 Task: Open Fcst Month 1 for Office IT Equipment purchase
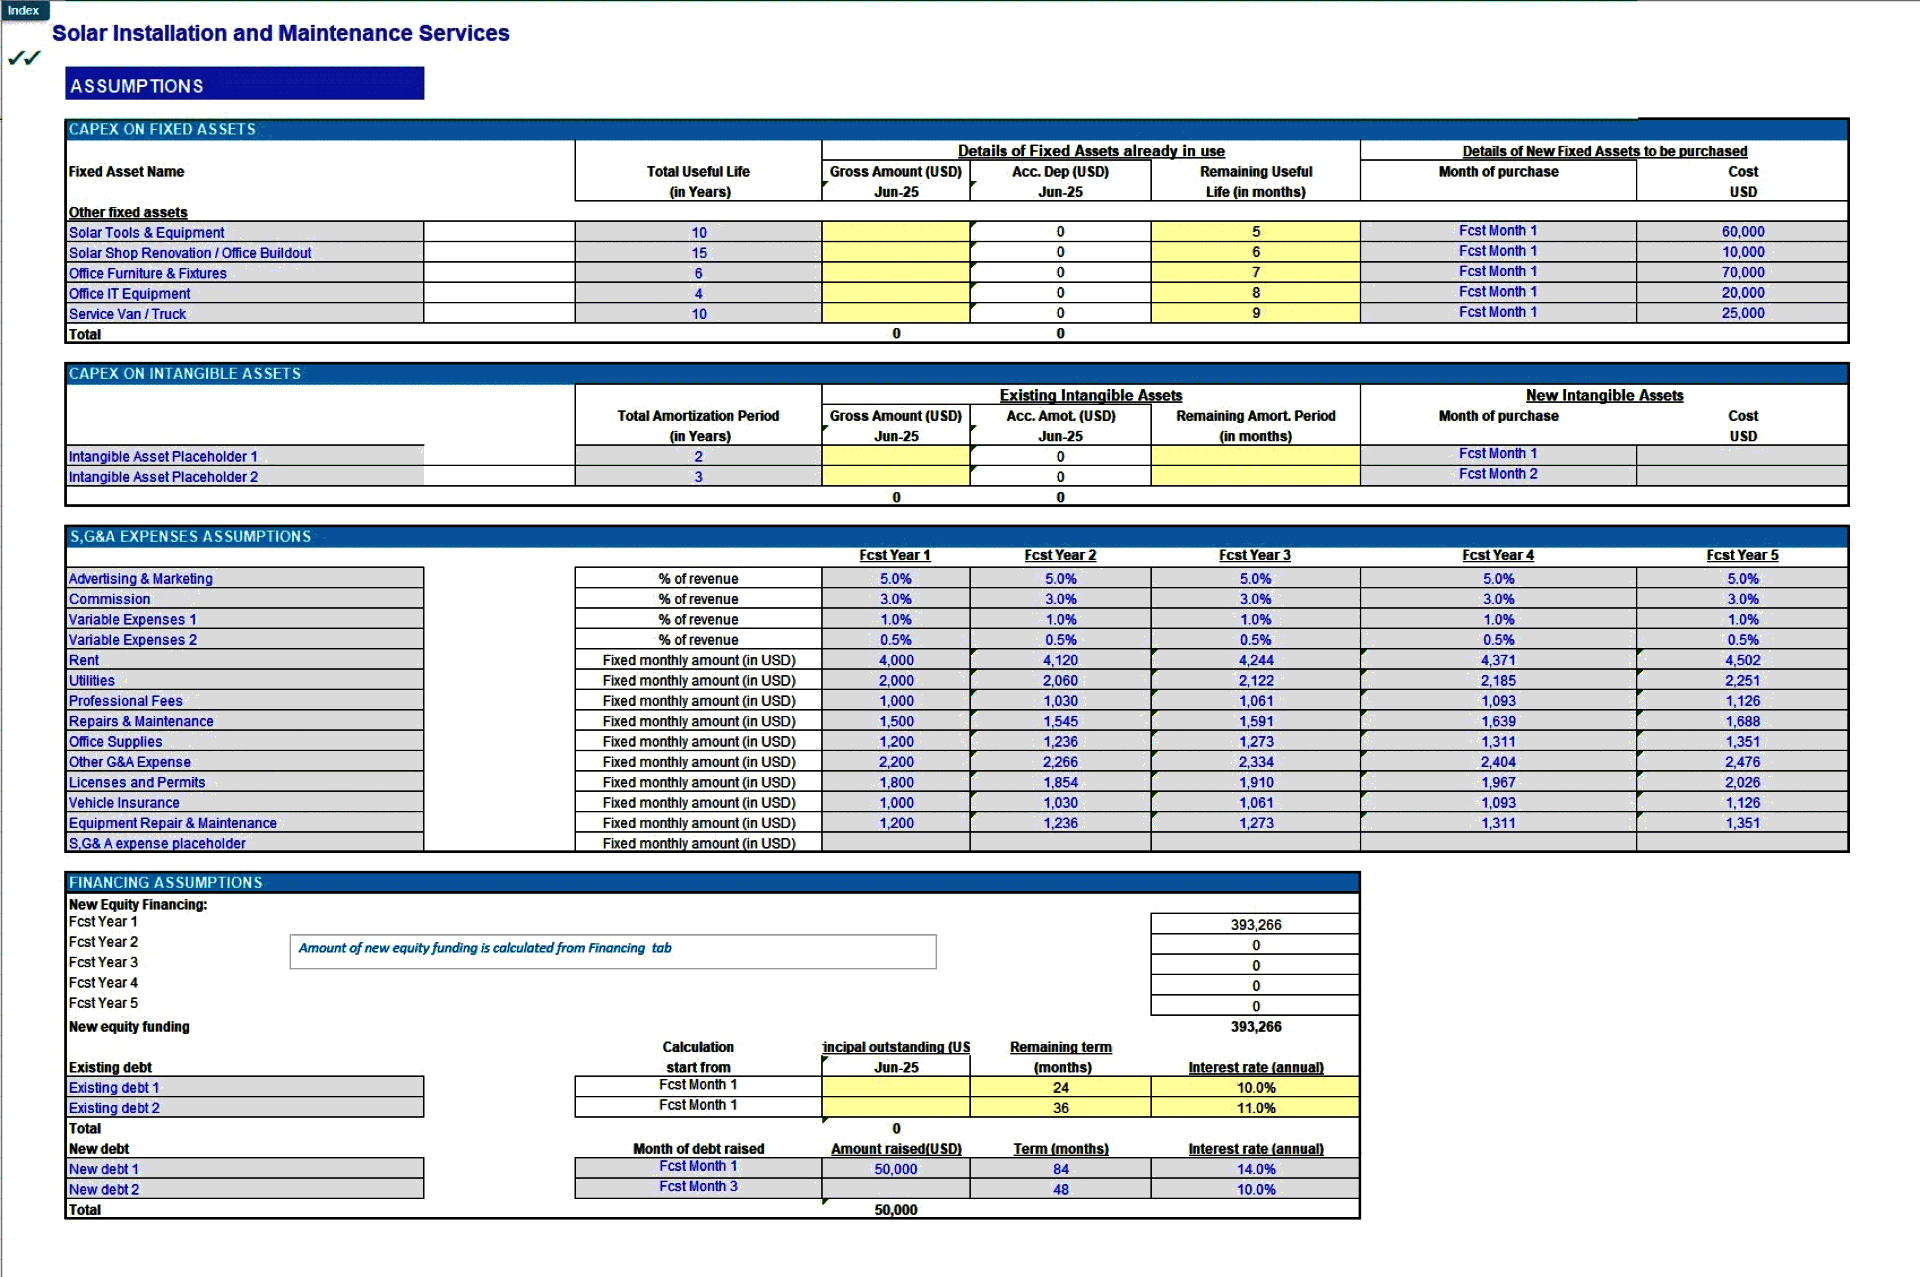[1498, 292]
